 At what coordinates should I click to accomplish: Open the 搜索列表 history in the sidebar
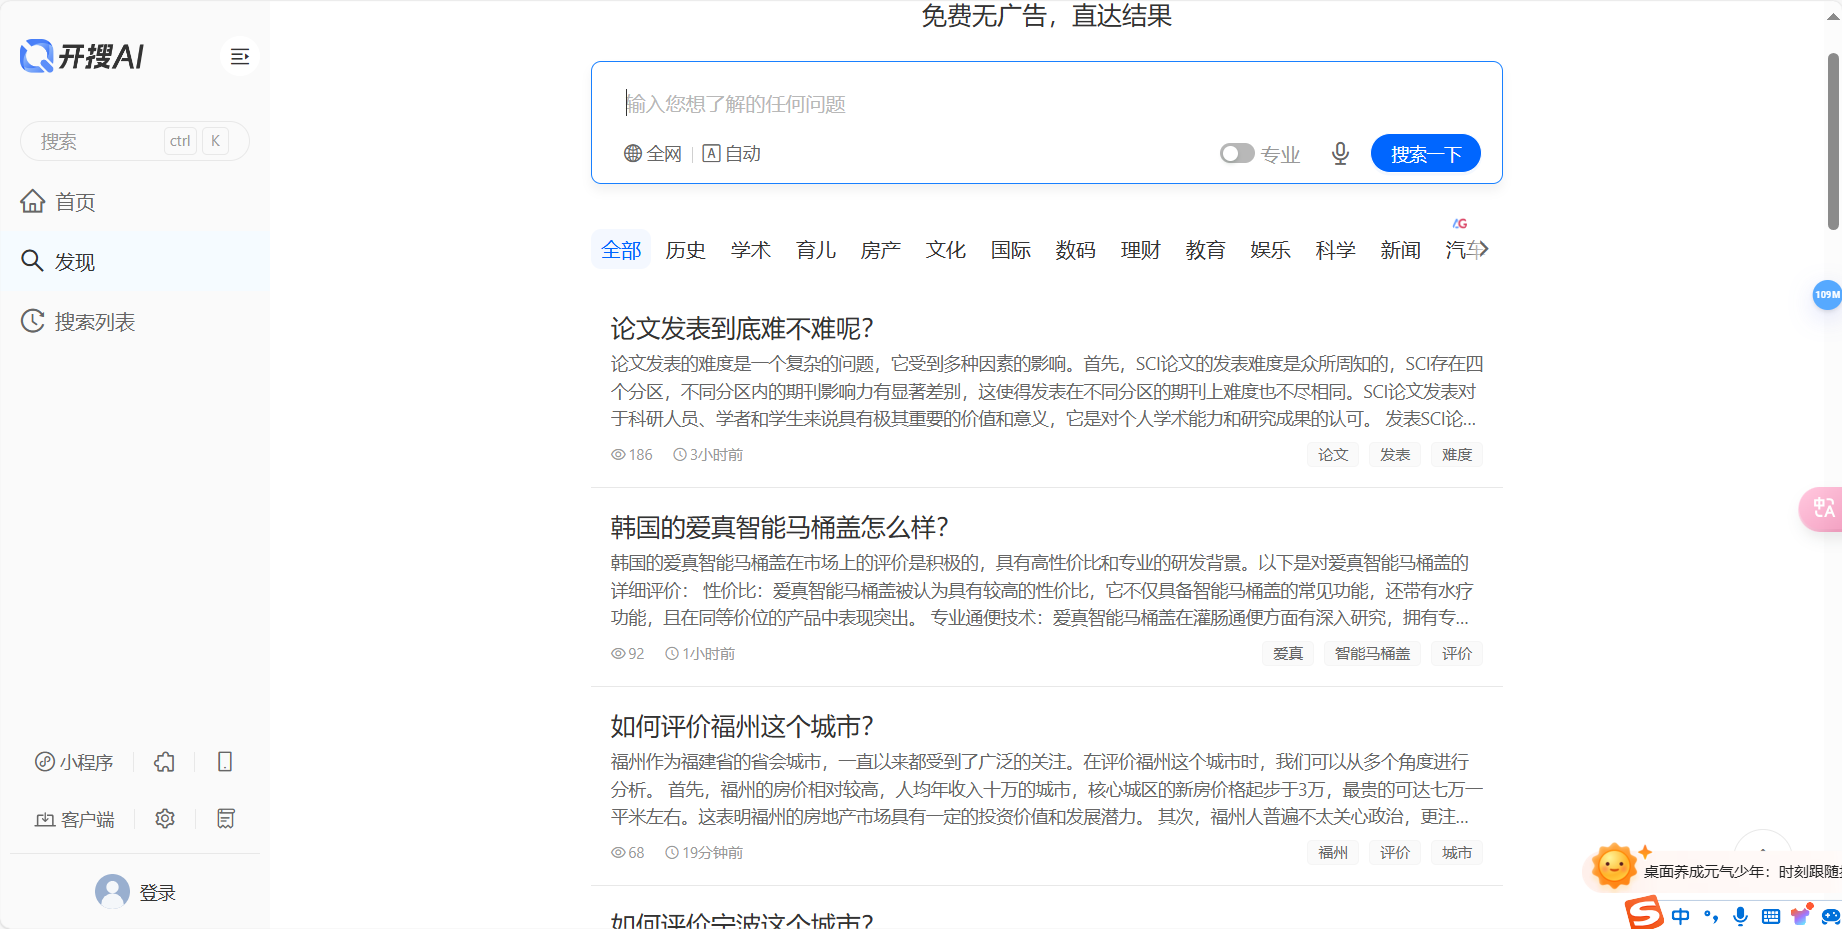(x=95, y=321)
